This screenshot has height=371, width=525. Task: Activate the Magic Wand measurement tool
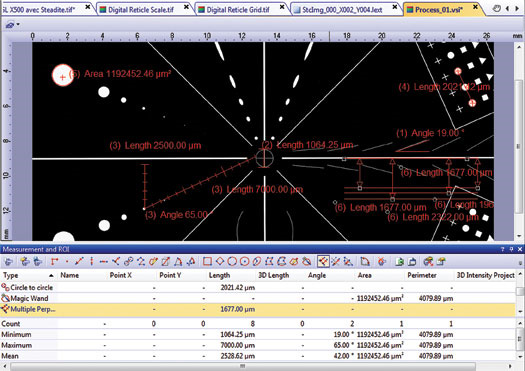click(306, 262)
